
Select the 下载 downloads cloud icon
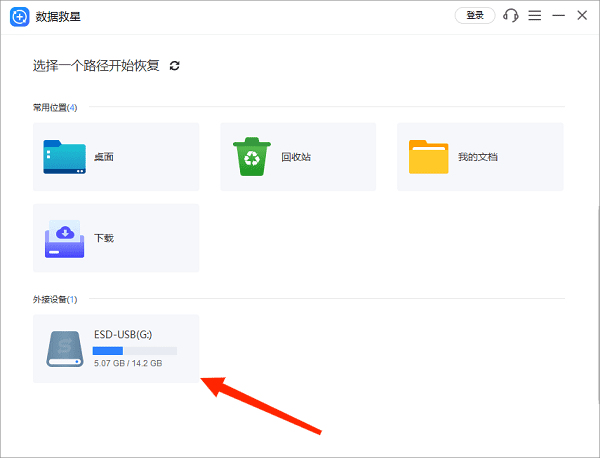pos(65,238)
